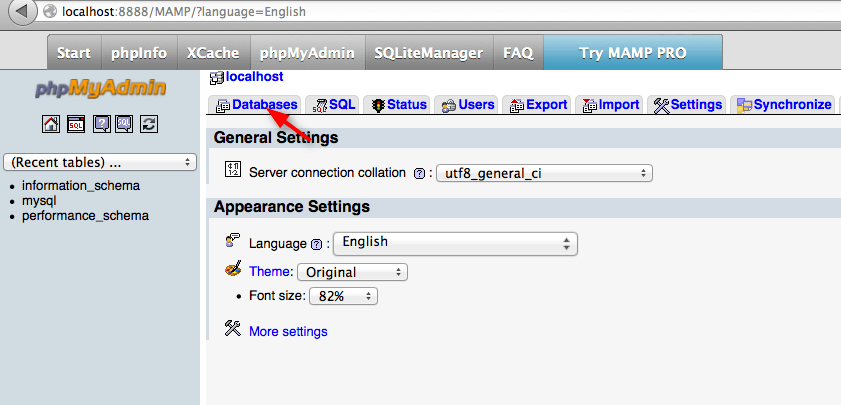Click the browser address bar URL
Screen dimensions: 841x405
point(184,11)
